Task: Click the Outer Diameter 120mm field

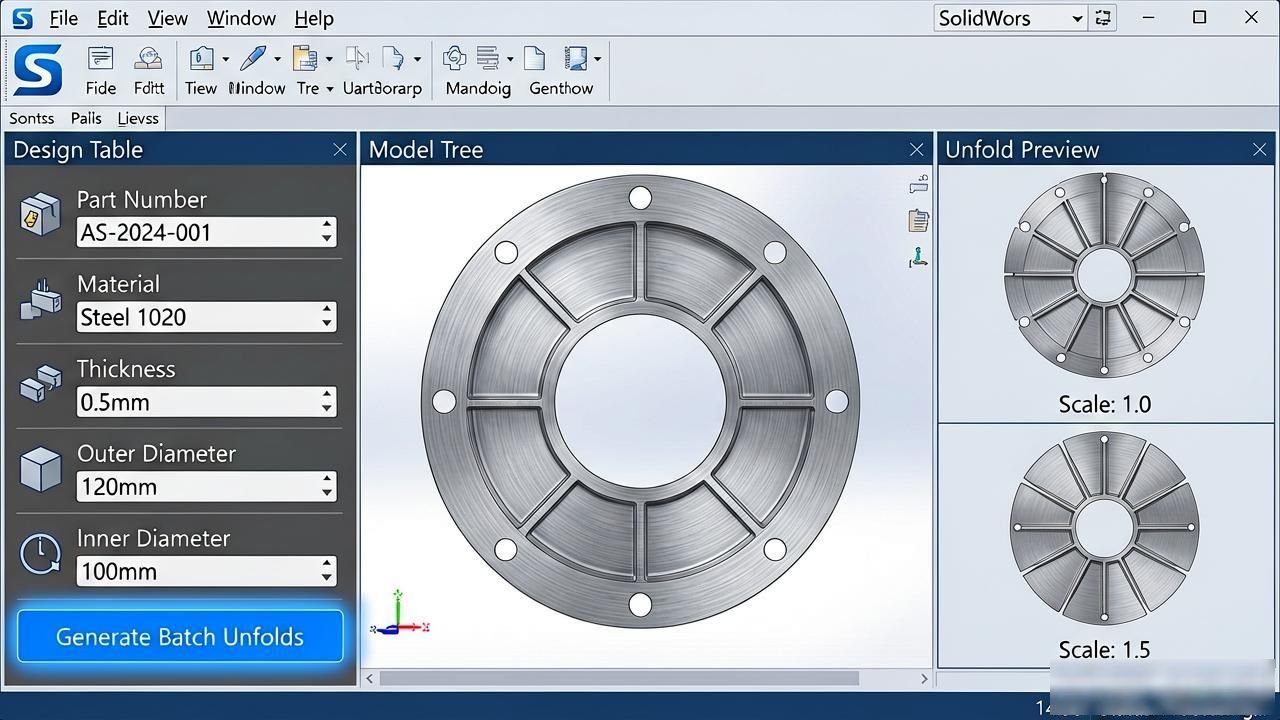Action: [x=206, y=487]
